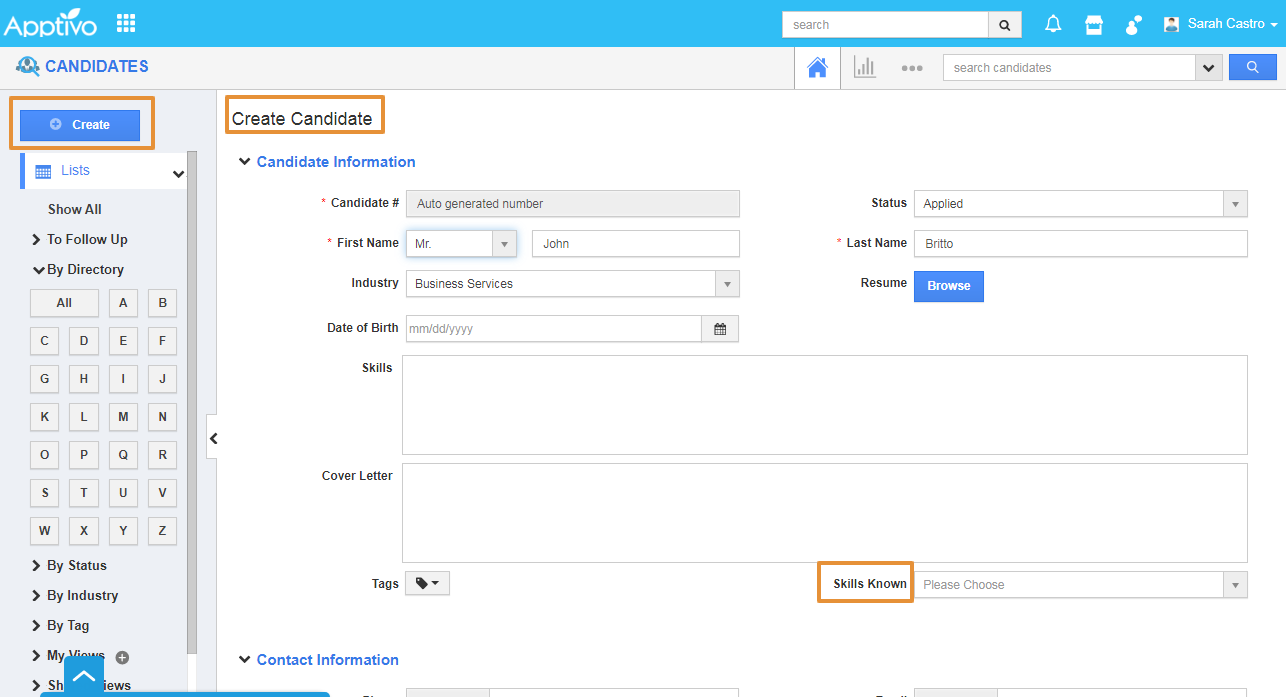Collapse the Candidate Information section
1286x697 pixels.
(x=245, y=162)
